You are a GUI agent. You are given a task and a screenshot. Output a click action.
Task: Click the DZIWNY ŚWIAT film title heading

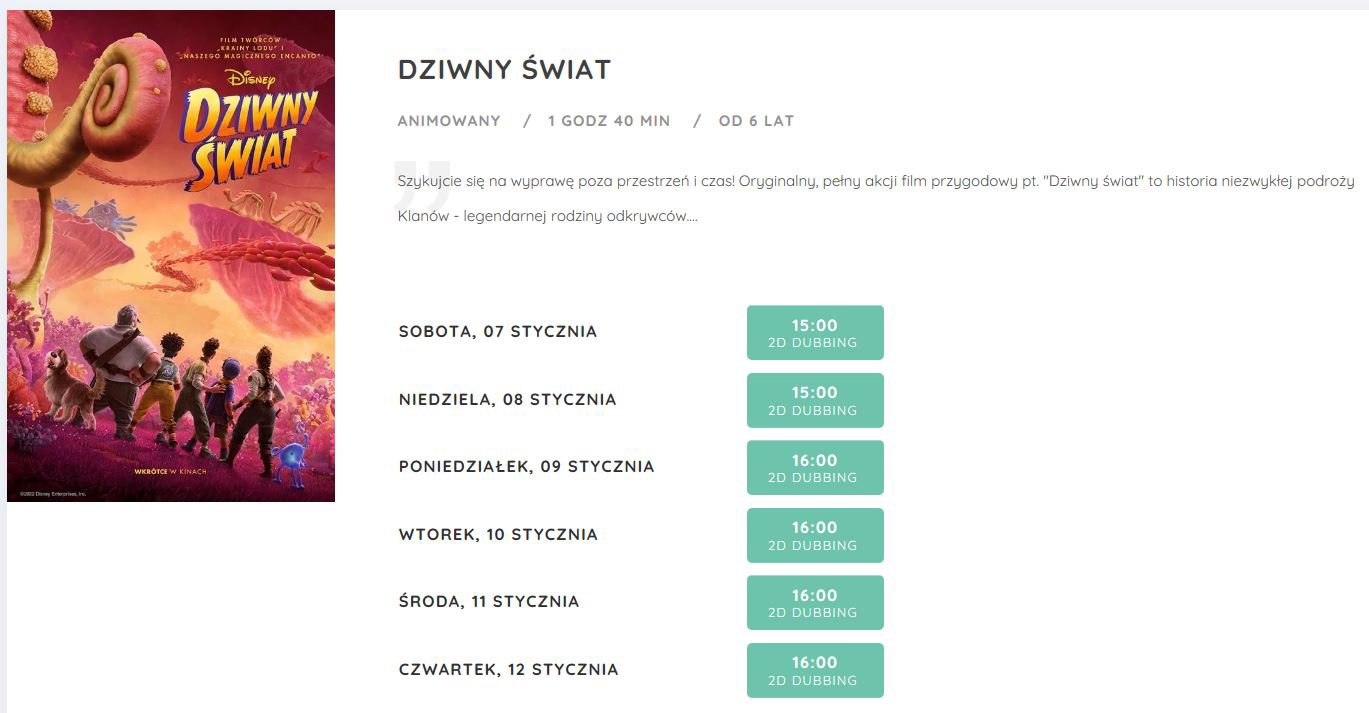coord(504,69)
